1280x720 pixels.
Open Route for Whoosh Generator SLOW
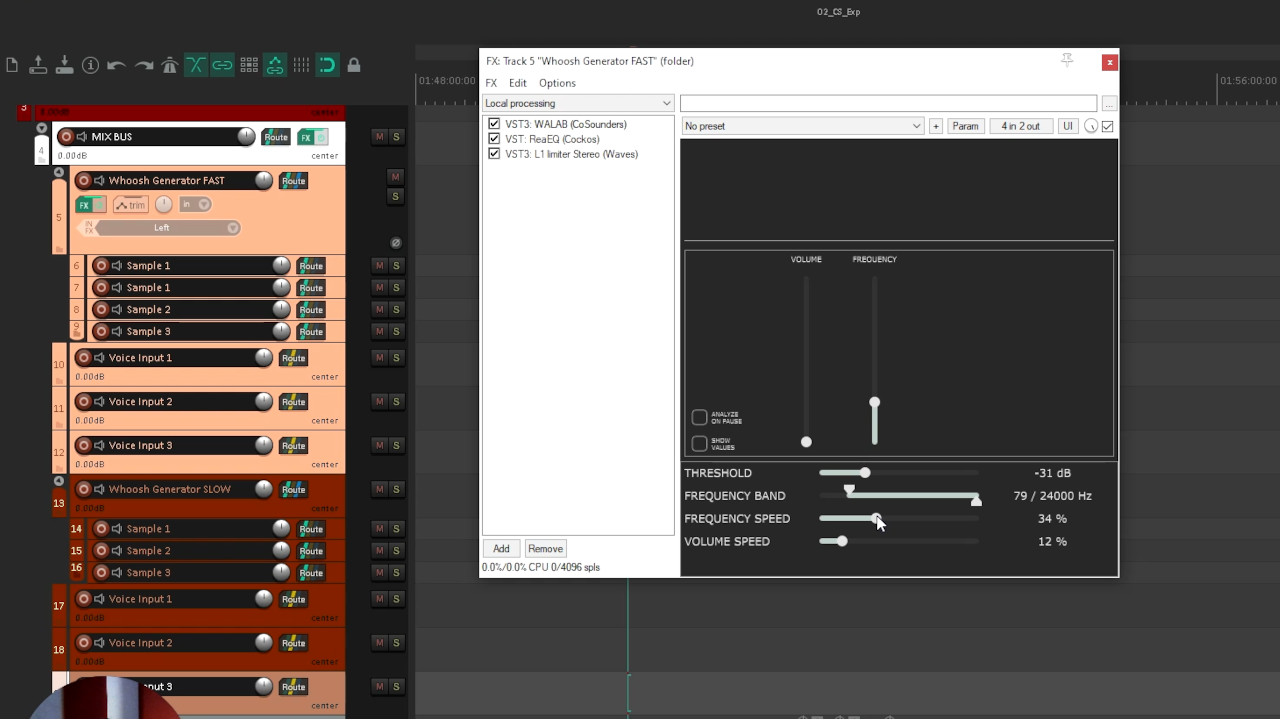(x=293, y=490)
